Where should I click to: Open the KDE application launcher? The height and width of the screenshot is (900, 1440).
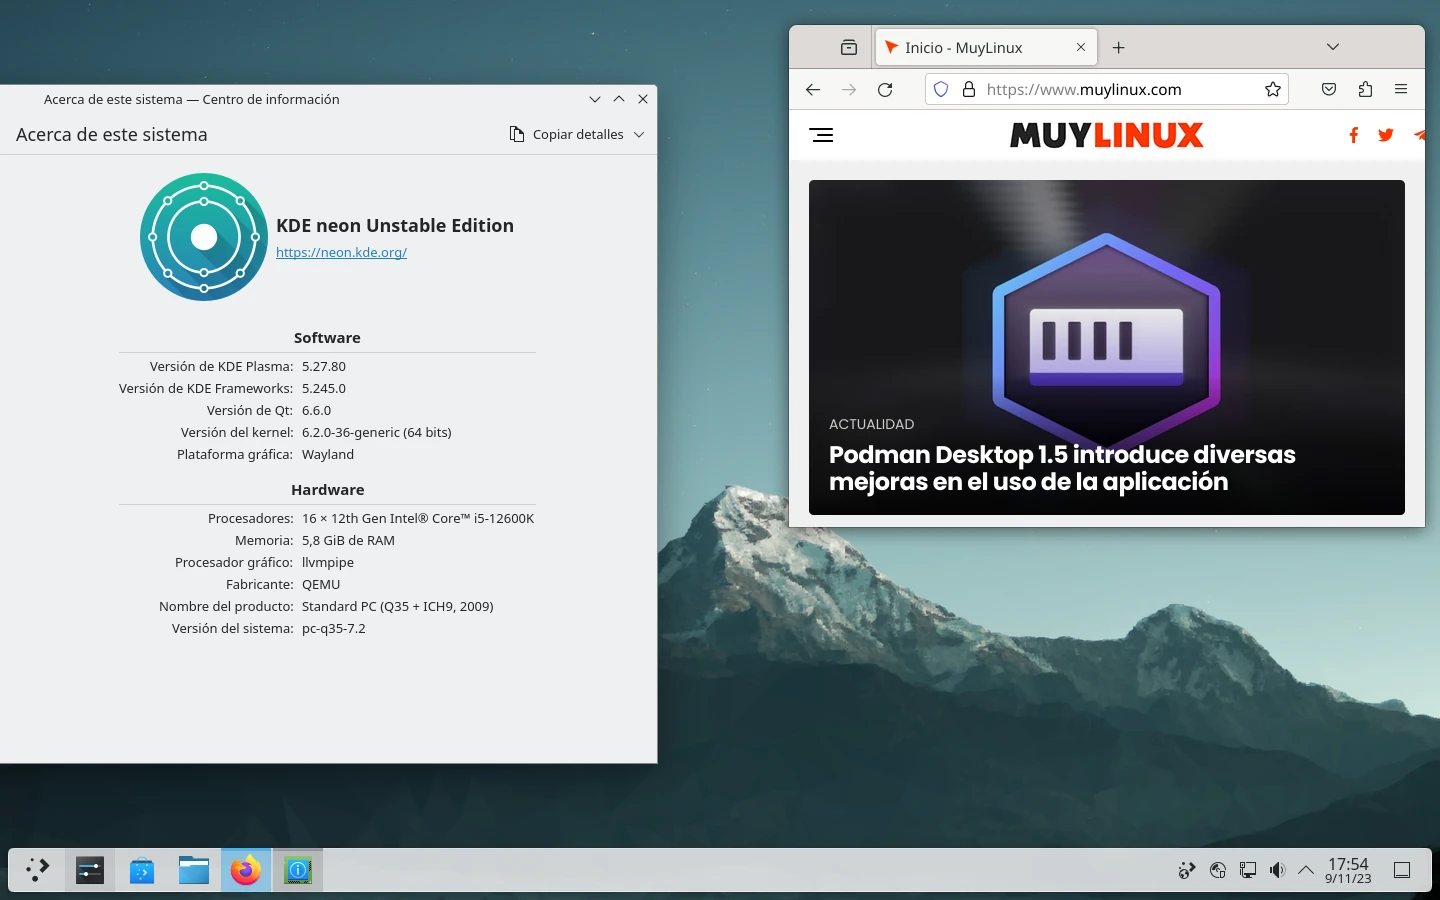[x=38, y=870]
